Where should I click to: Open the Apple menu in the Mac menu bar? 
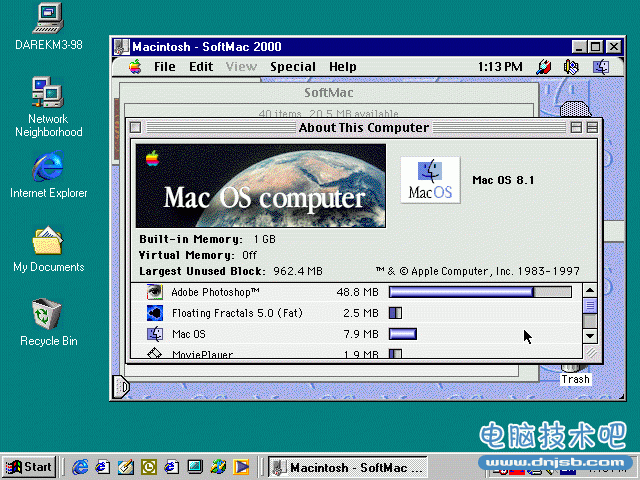[x=135, y=67]
